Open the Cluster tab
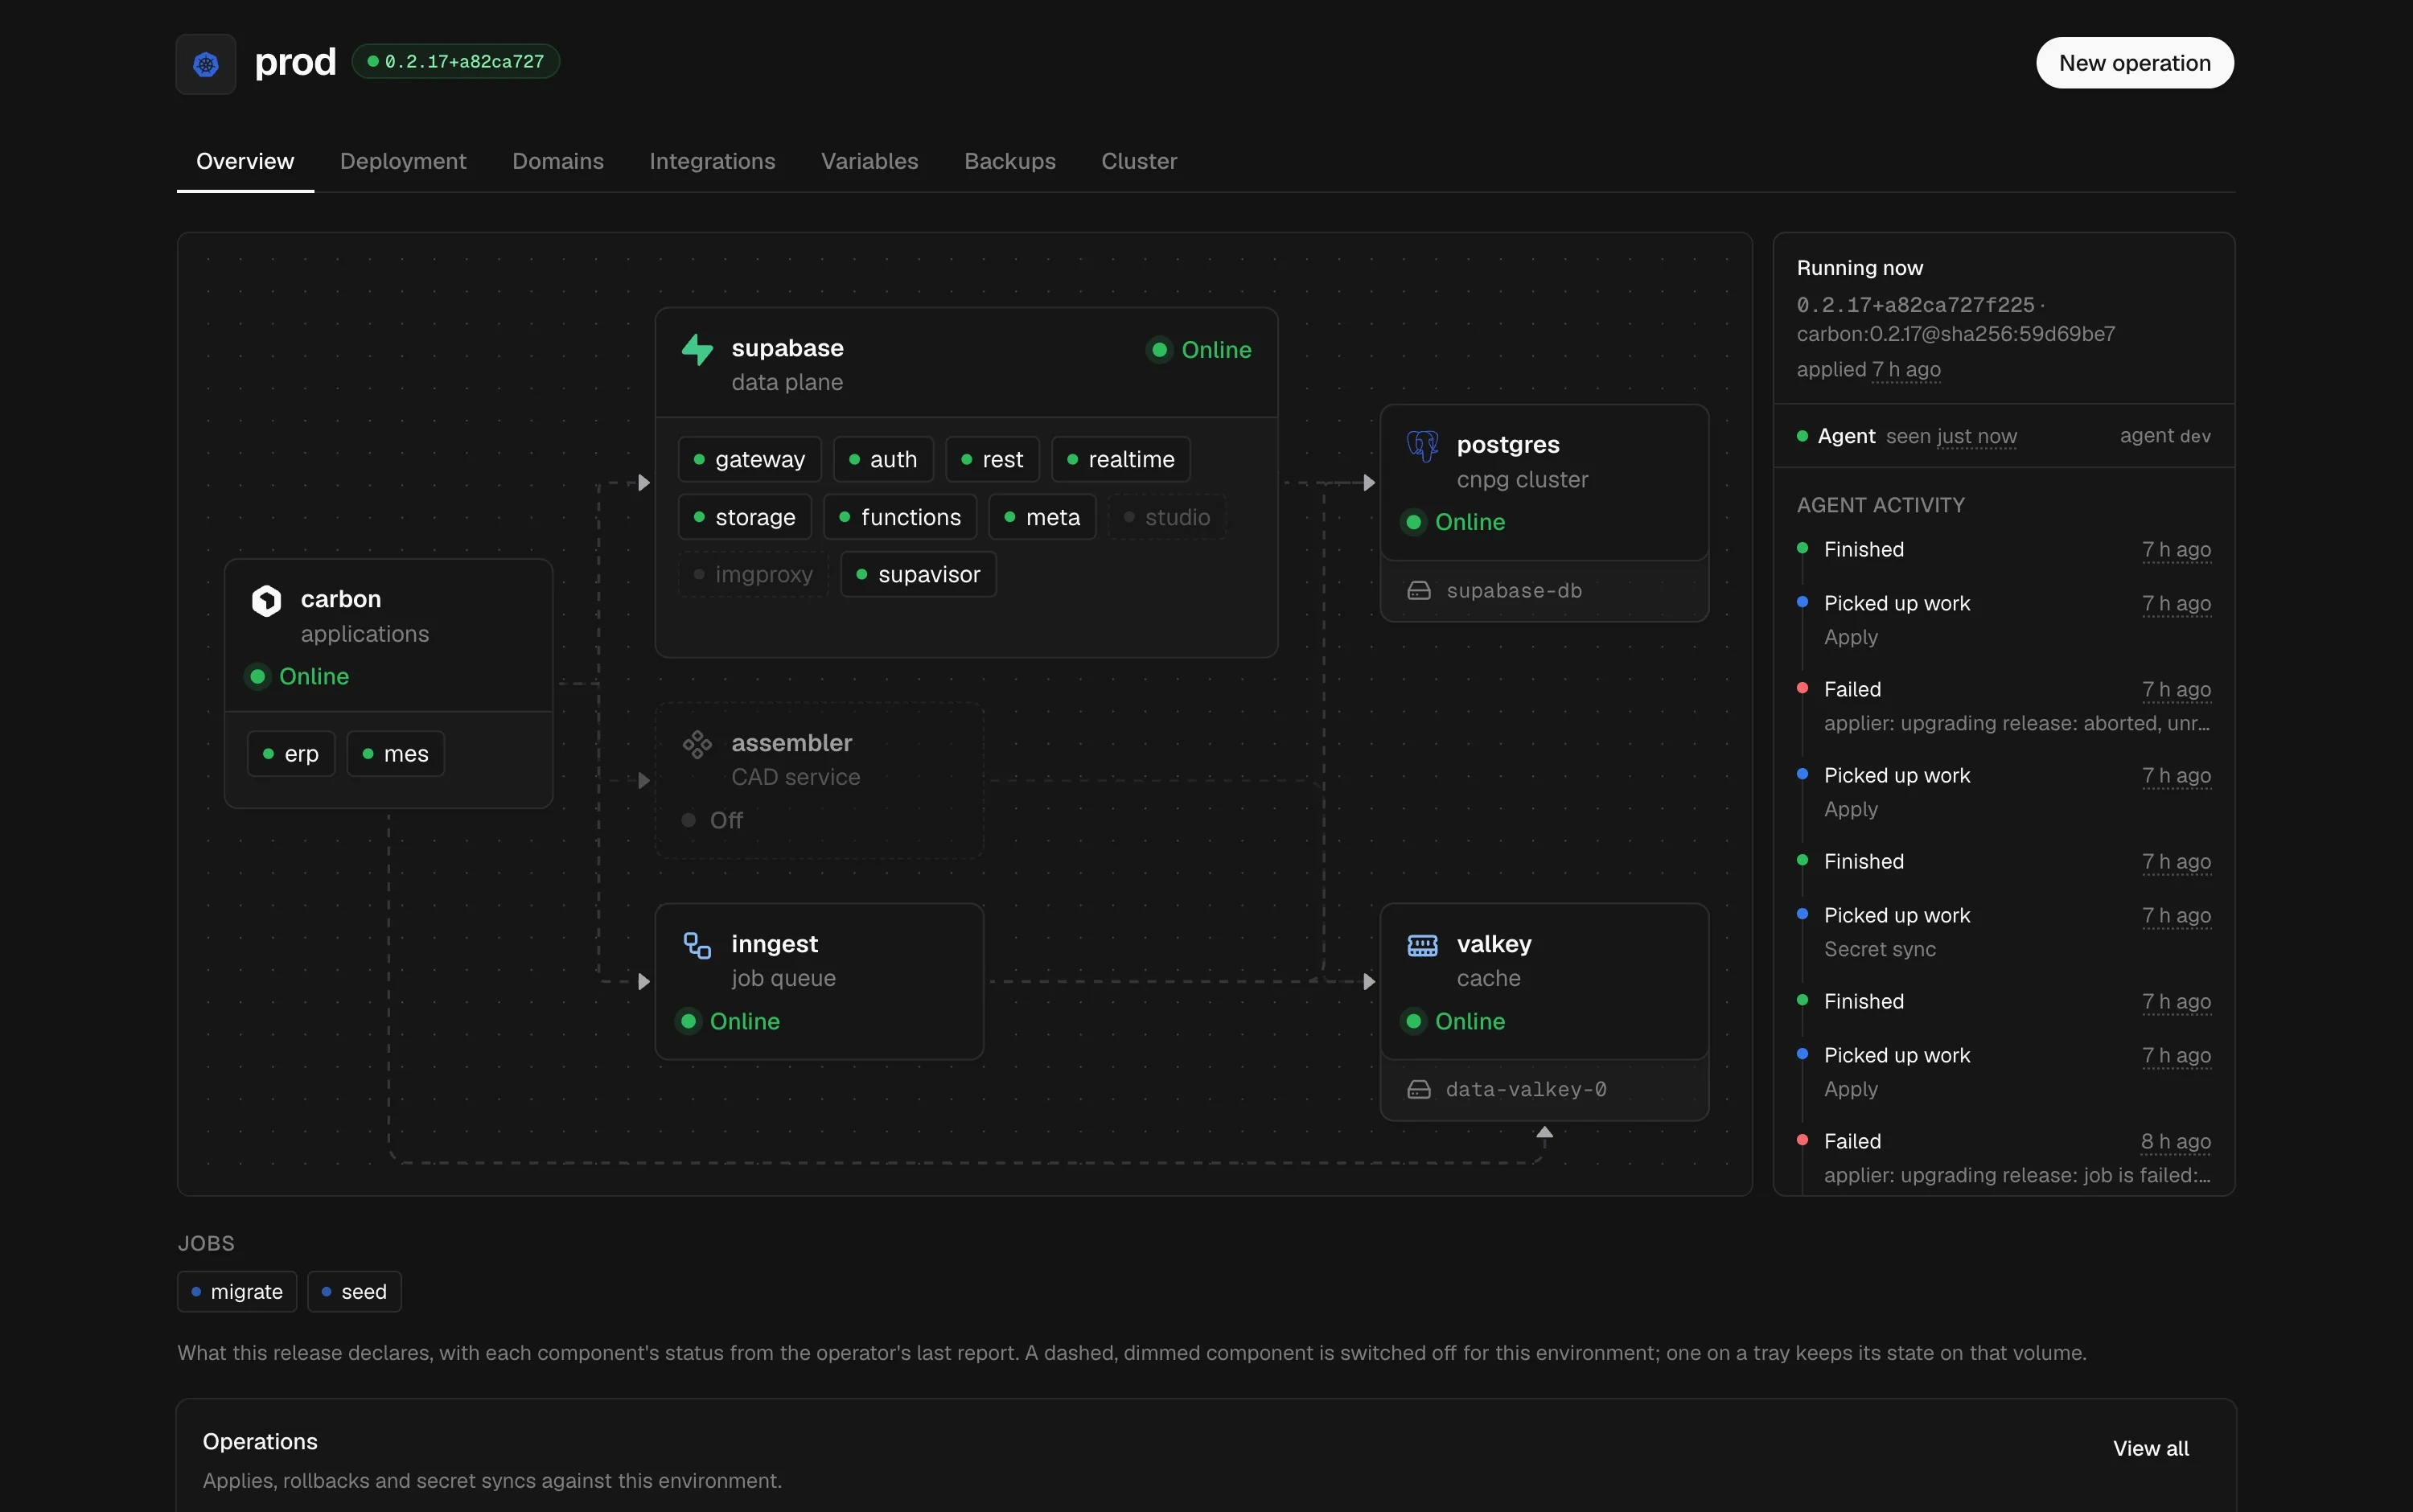Viewport: 2413px width, 1512px height. point(1139,161)
